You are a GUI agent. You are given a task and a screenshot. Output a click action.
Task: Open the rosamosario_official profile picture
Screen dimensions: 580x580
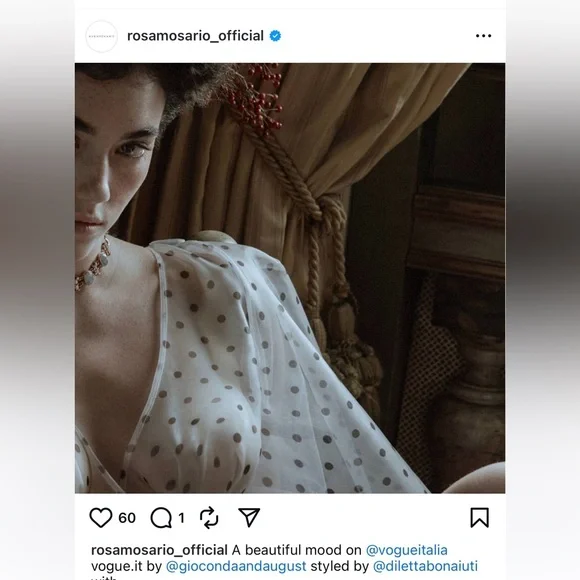pos(102,36)
